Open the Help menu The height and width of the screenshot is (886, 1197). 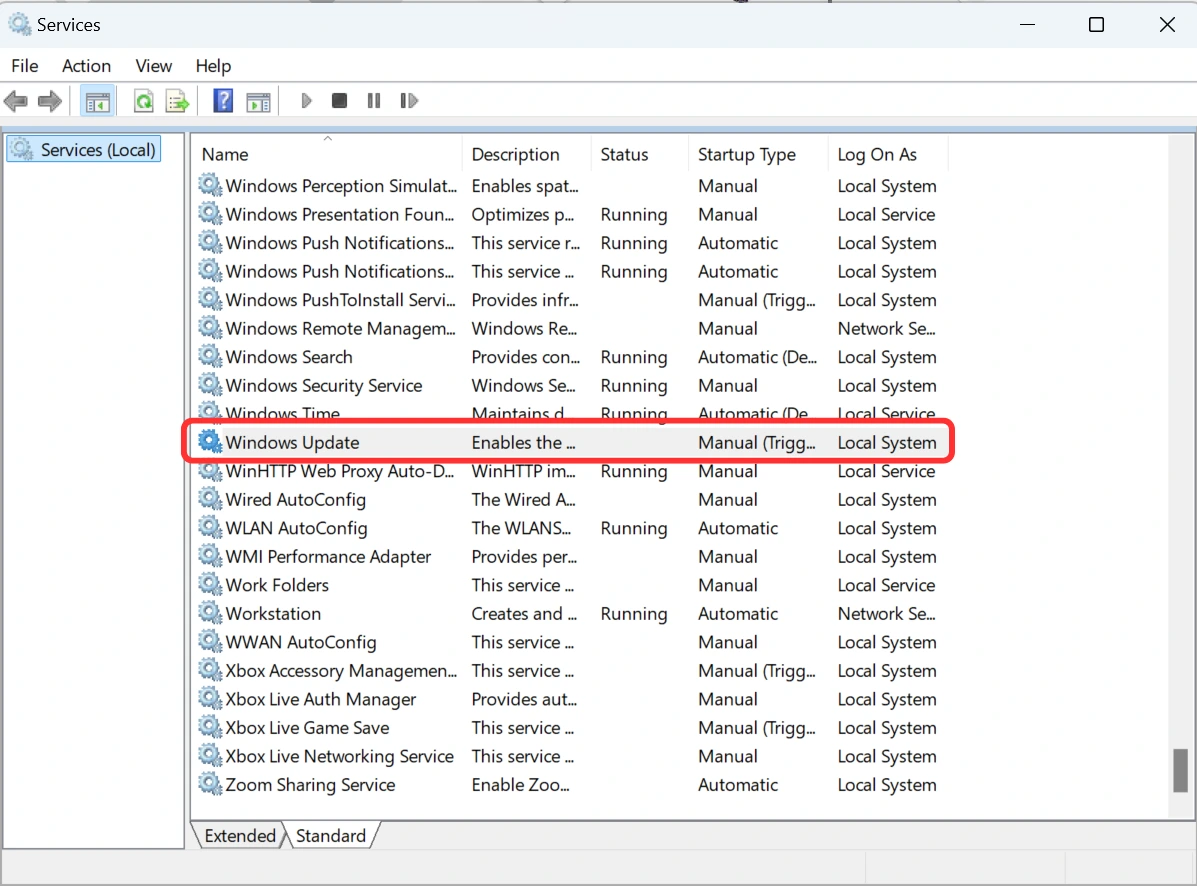(x=213, y=66)
